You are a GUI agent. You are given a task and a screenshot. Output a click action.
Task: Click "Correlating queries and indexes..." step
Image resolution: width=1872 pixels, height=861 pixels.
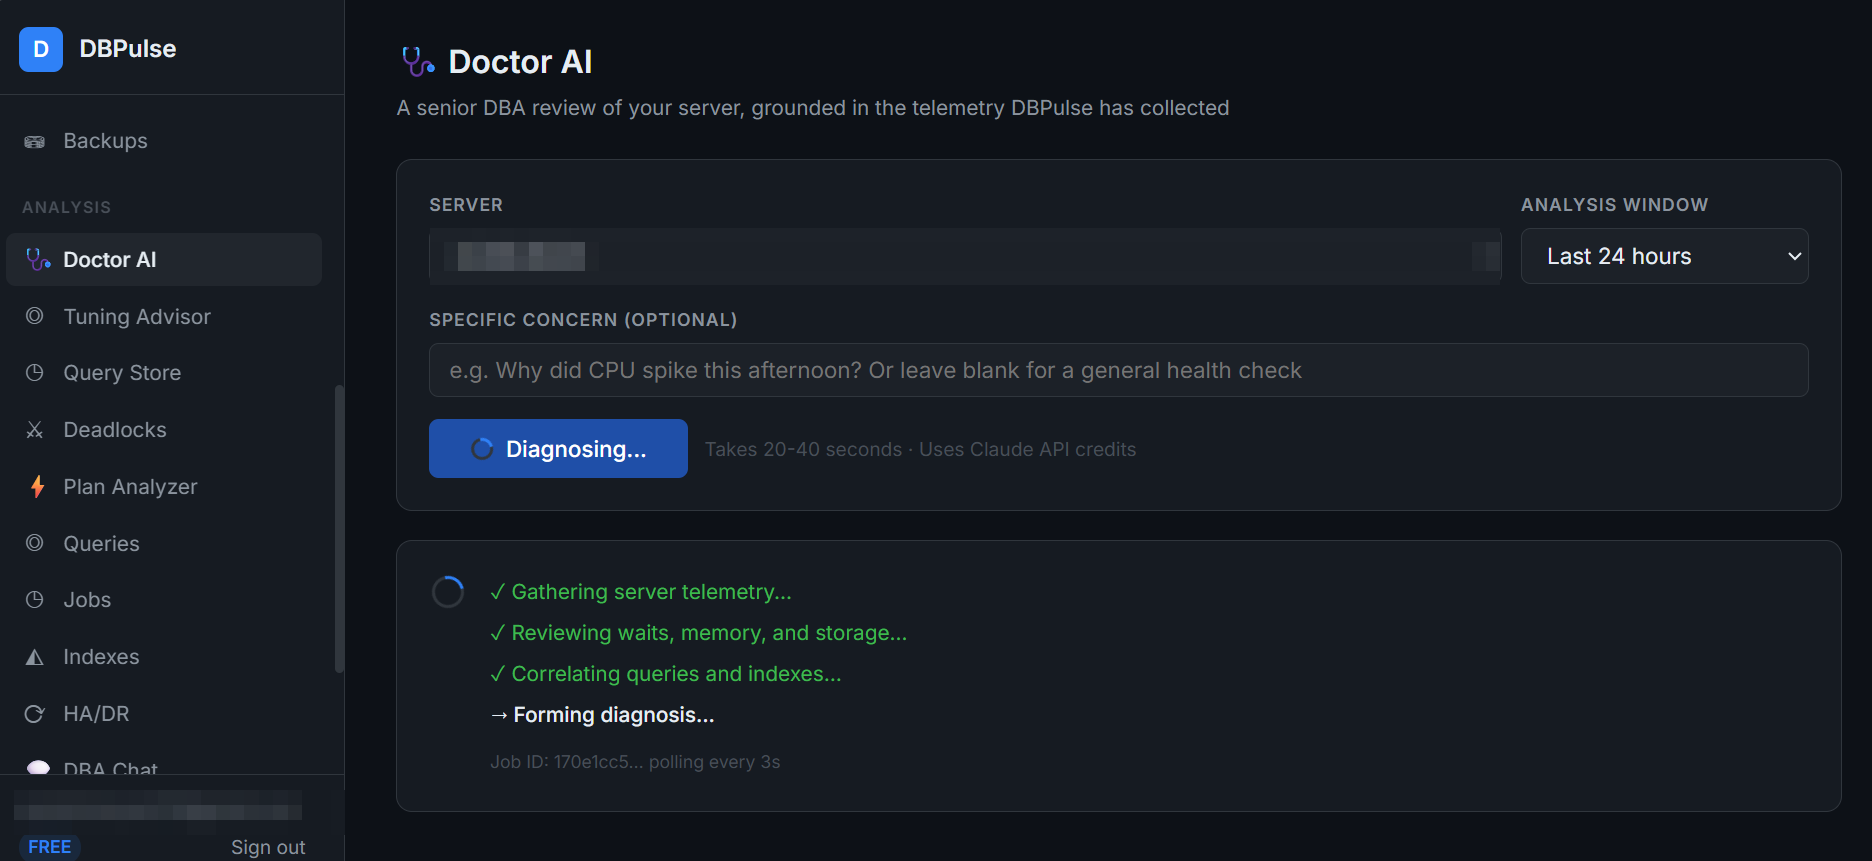point(666,674)
